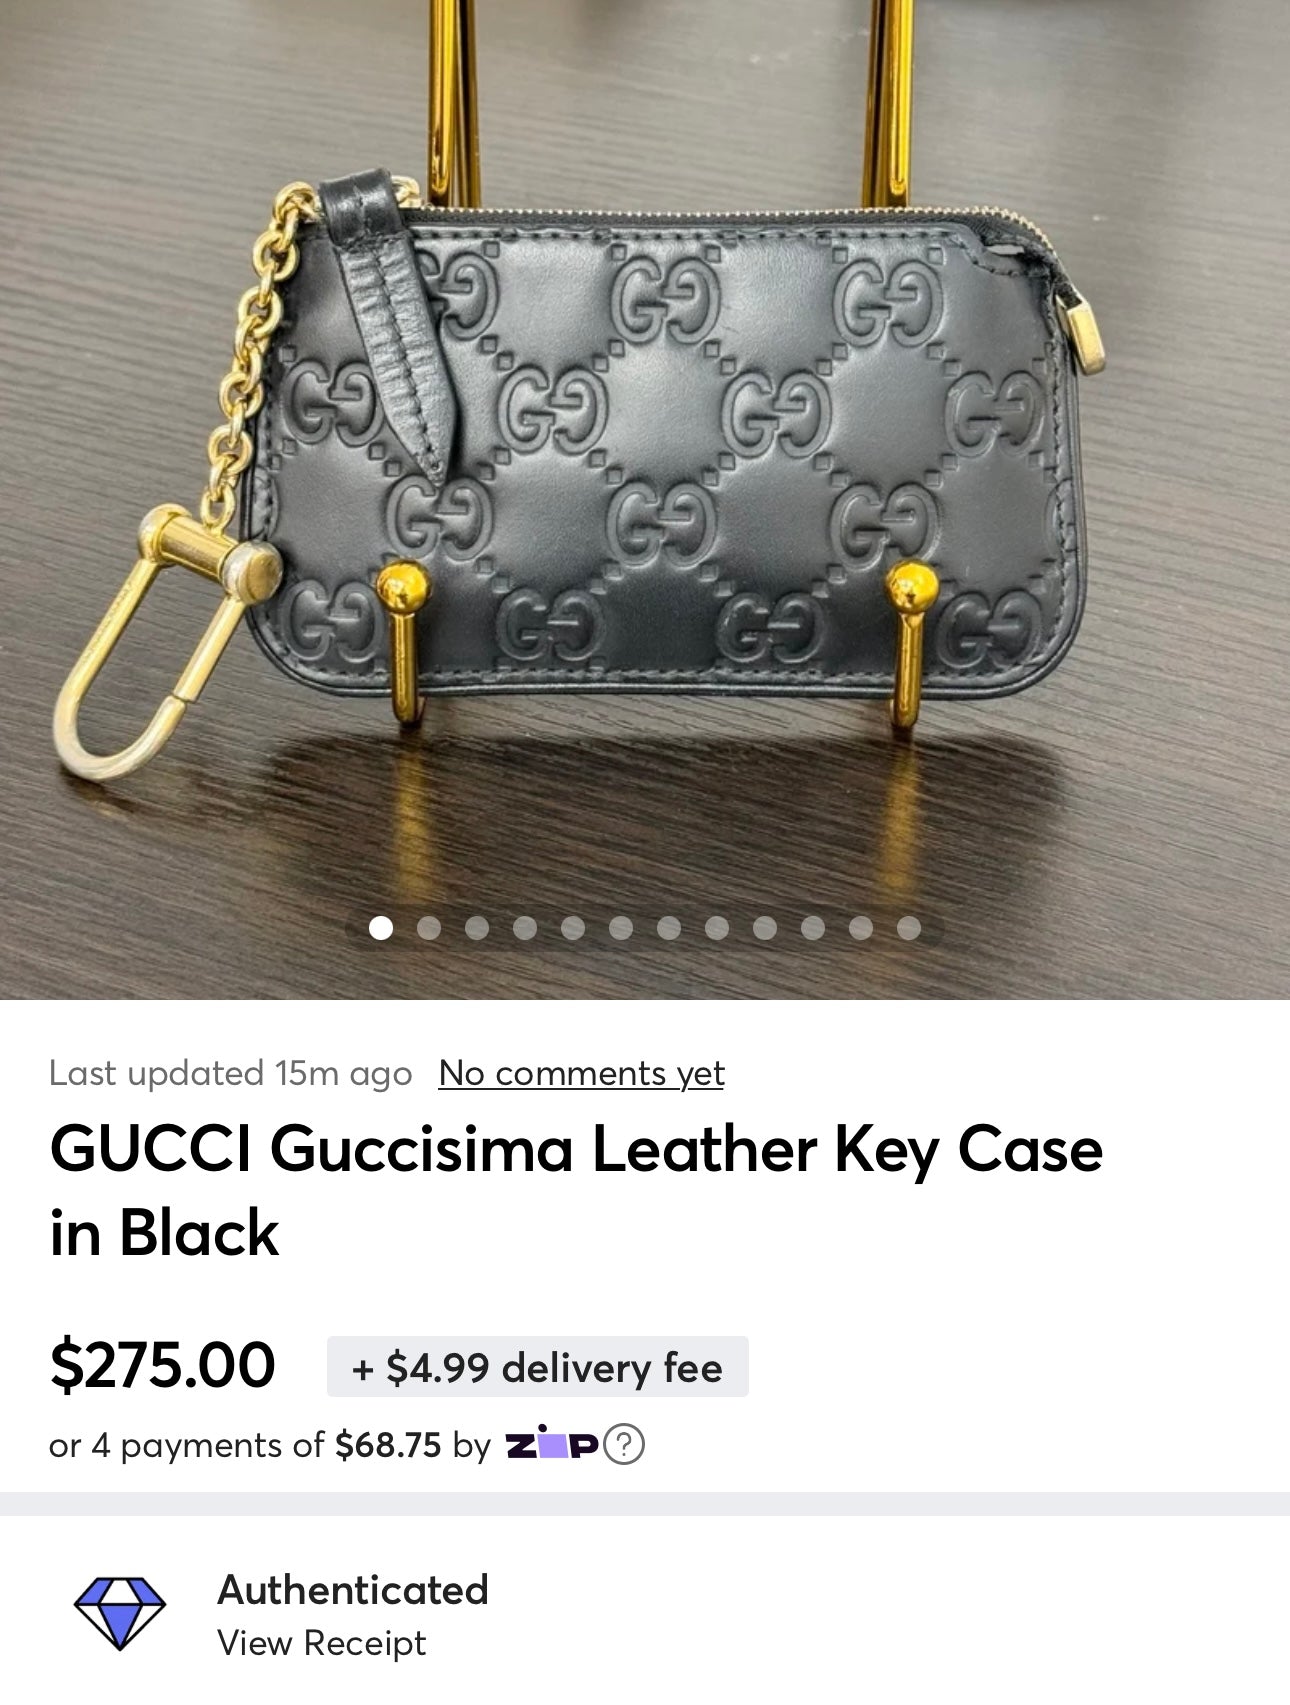This screenshot has width=1290, height=1705.
Task: Tap the Authenticated label
Action: [x=353, y=1590]
